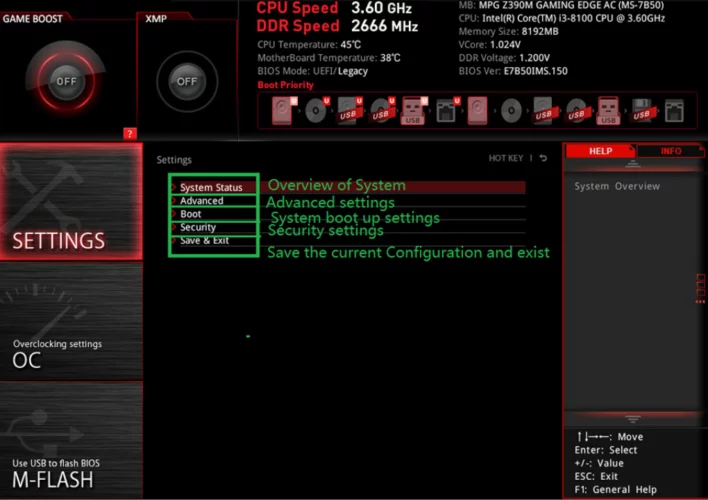Click the arrow keys 'Move' hint
Screen dimensions: 708x500
click(610, 437)
